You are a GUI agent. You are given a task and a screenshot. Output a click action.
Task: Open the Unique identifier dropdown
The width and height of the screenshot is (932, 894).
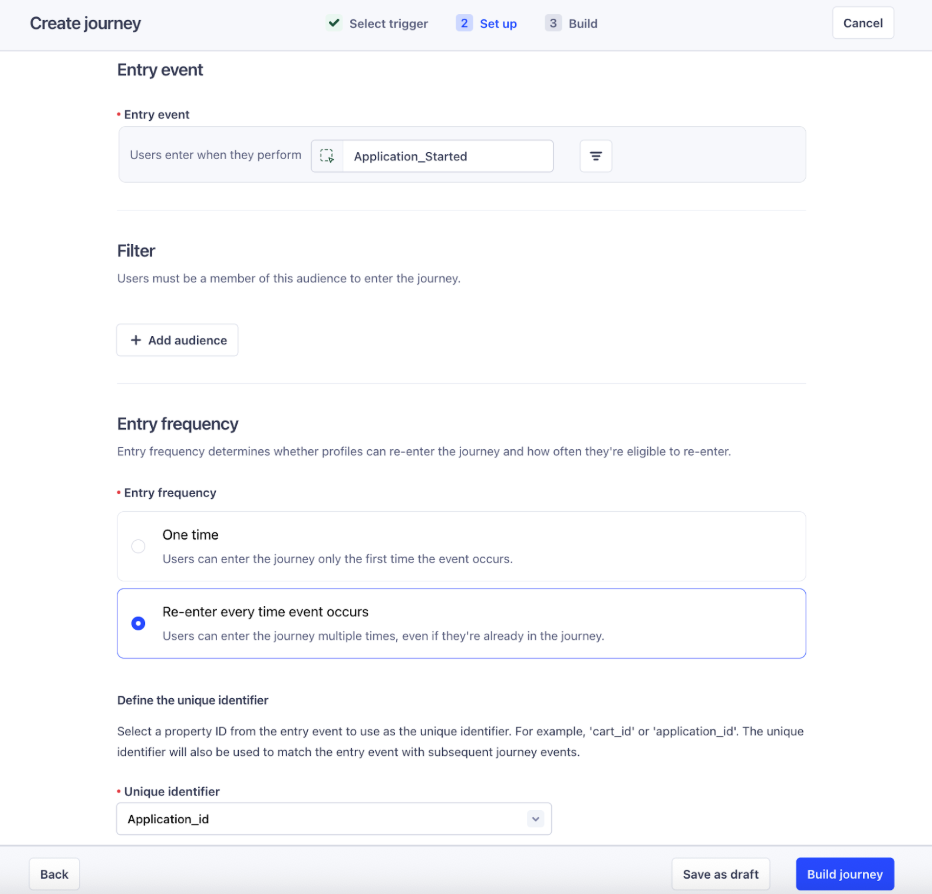tap(333, 819)
